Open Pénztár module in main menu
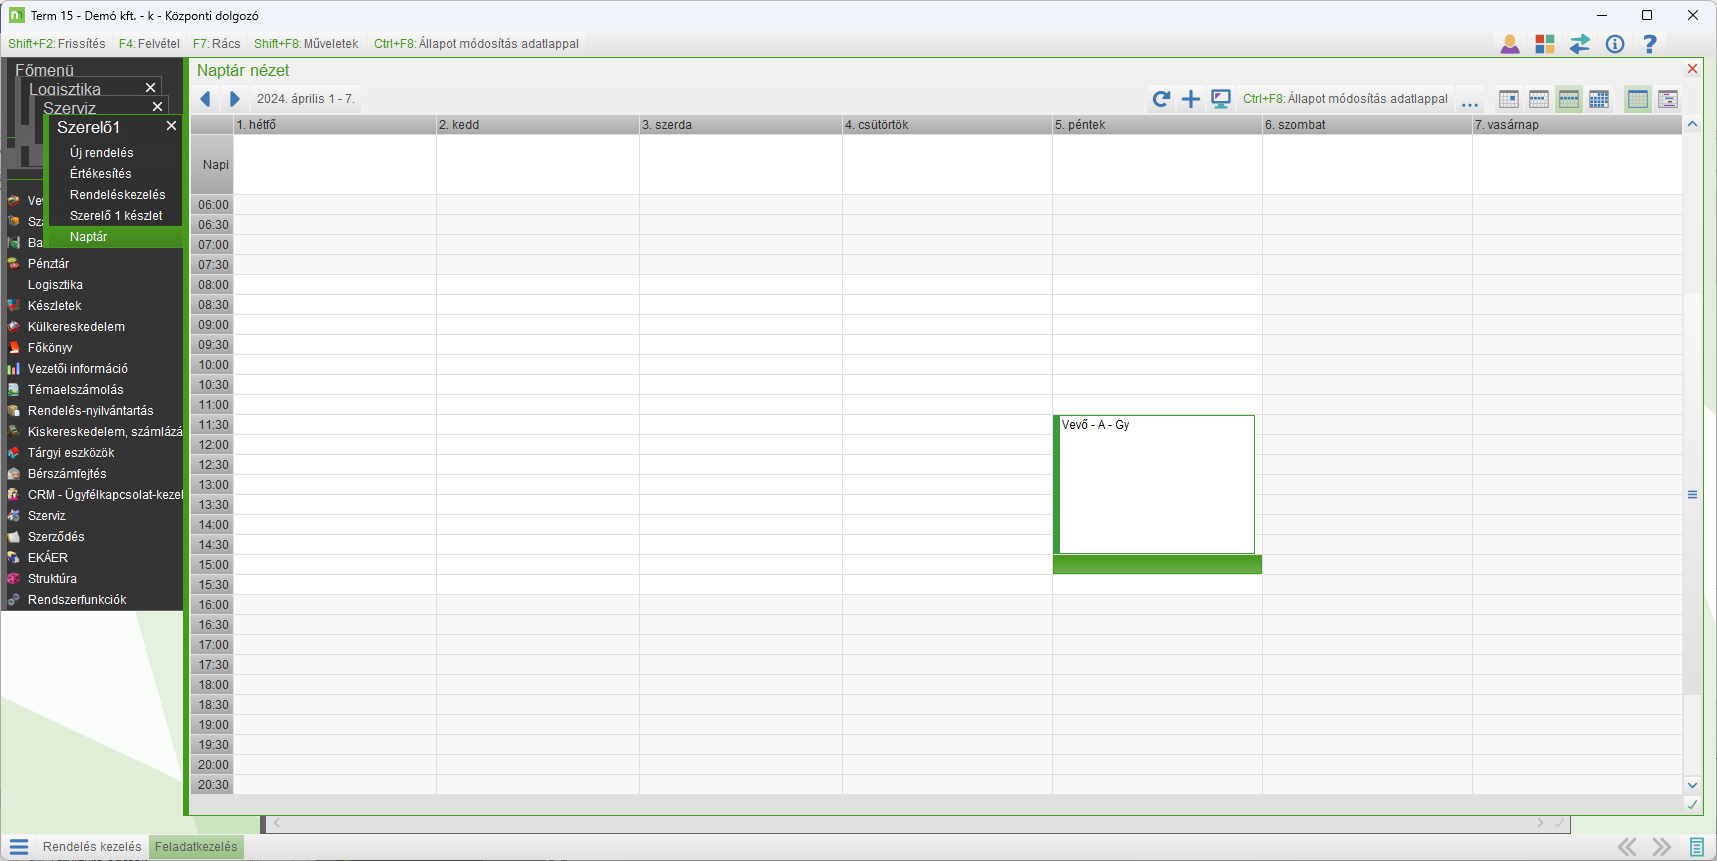The image size is (1717, 861). click(49, 264)
